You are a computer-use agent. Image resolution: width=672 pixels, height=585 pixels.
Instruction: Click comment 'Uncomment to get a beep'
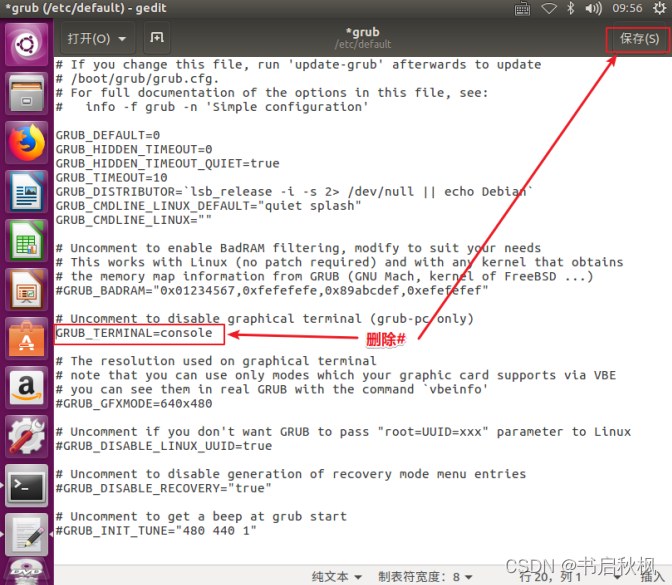201,517
